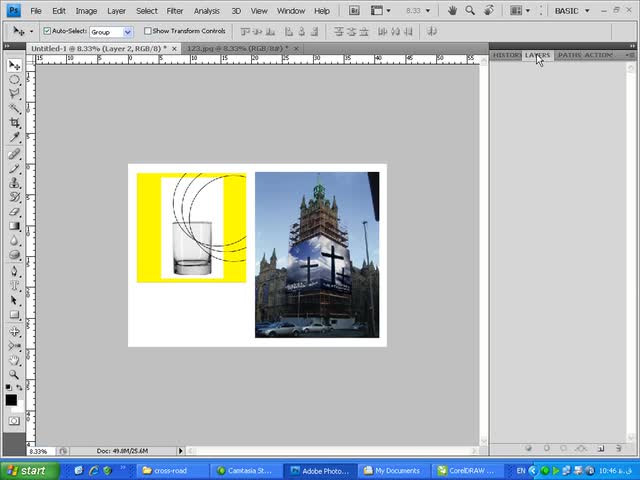Click Rotate View tool in application bar
The height and width of the screenshot is (480, 640).
click(489, 11)
